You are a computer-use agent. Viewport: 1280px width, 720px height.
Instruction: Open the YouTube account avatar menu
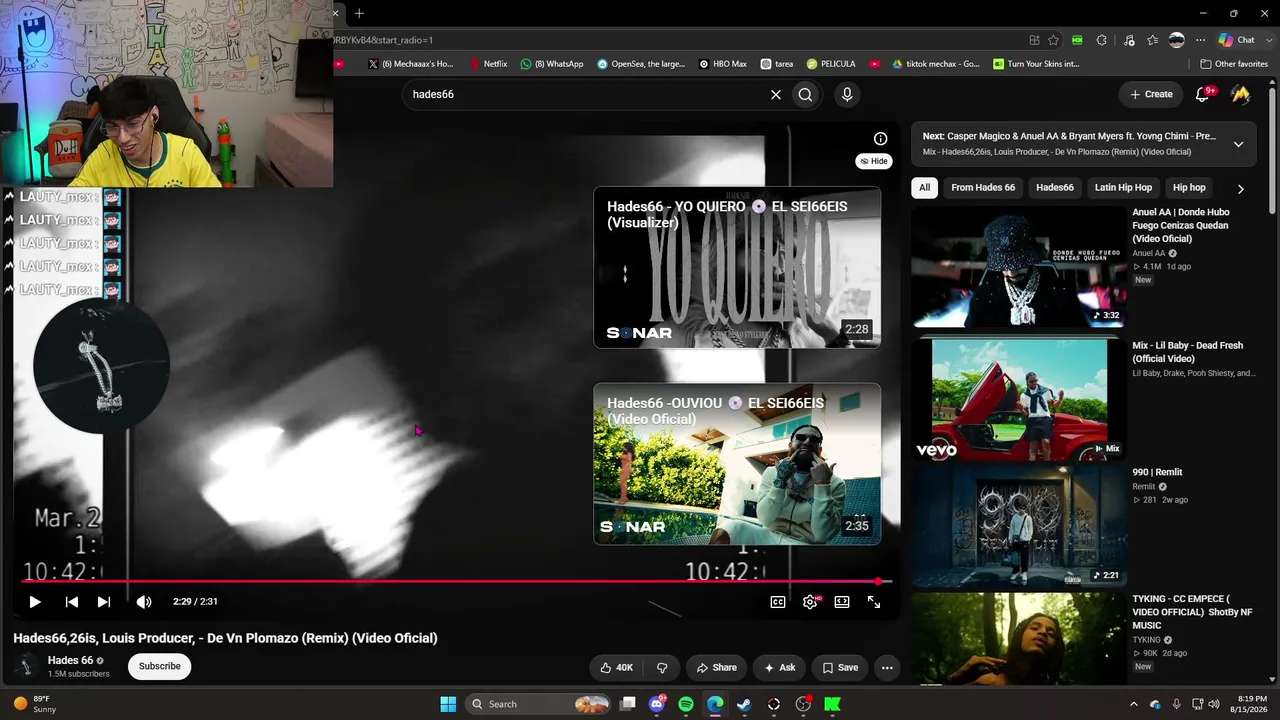[1240, 94]
